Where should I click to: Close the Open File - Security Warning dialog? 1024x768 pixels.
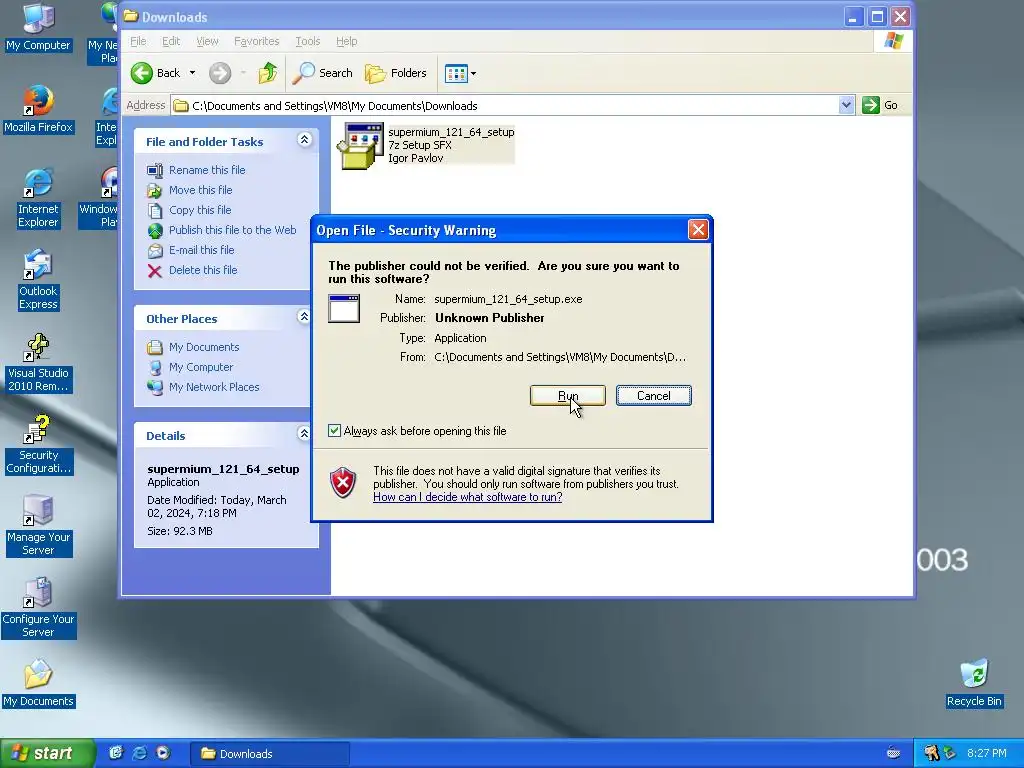(698, 230)
